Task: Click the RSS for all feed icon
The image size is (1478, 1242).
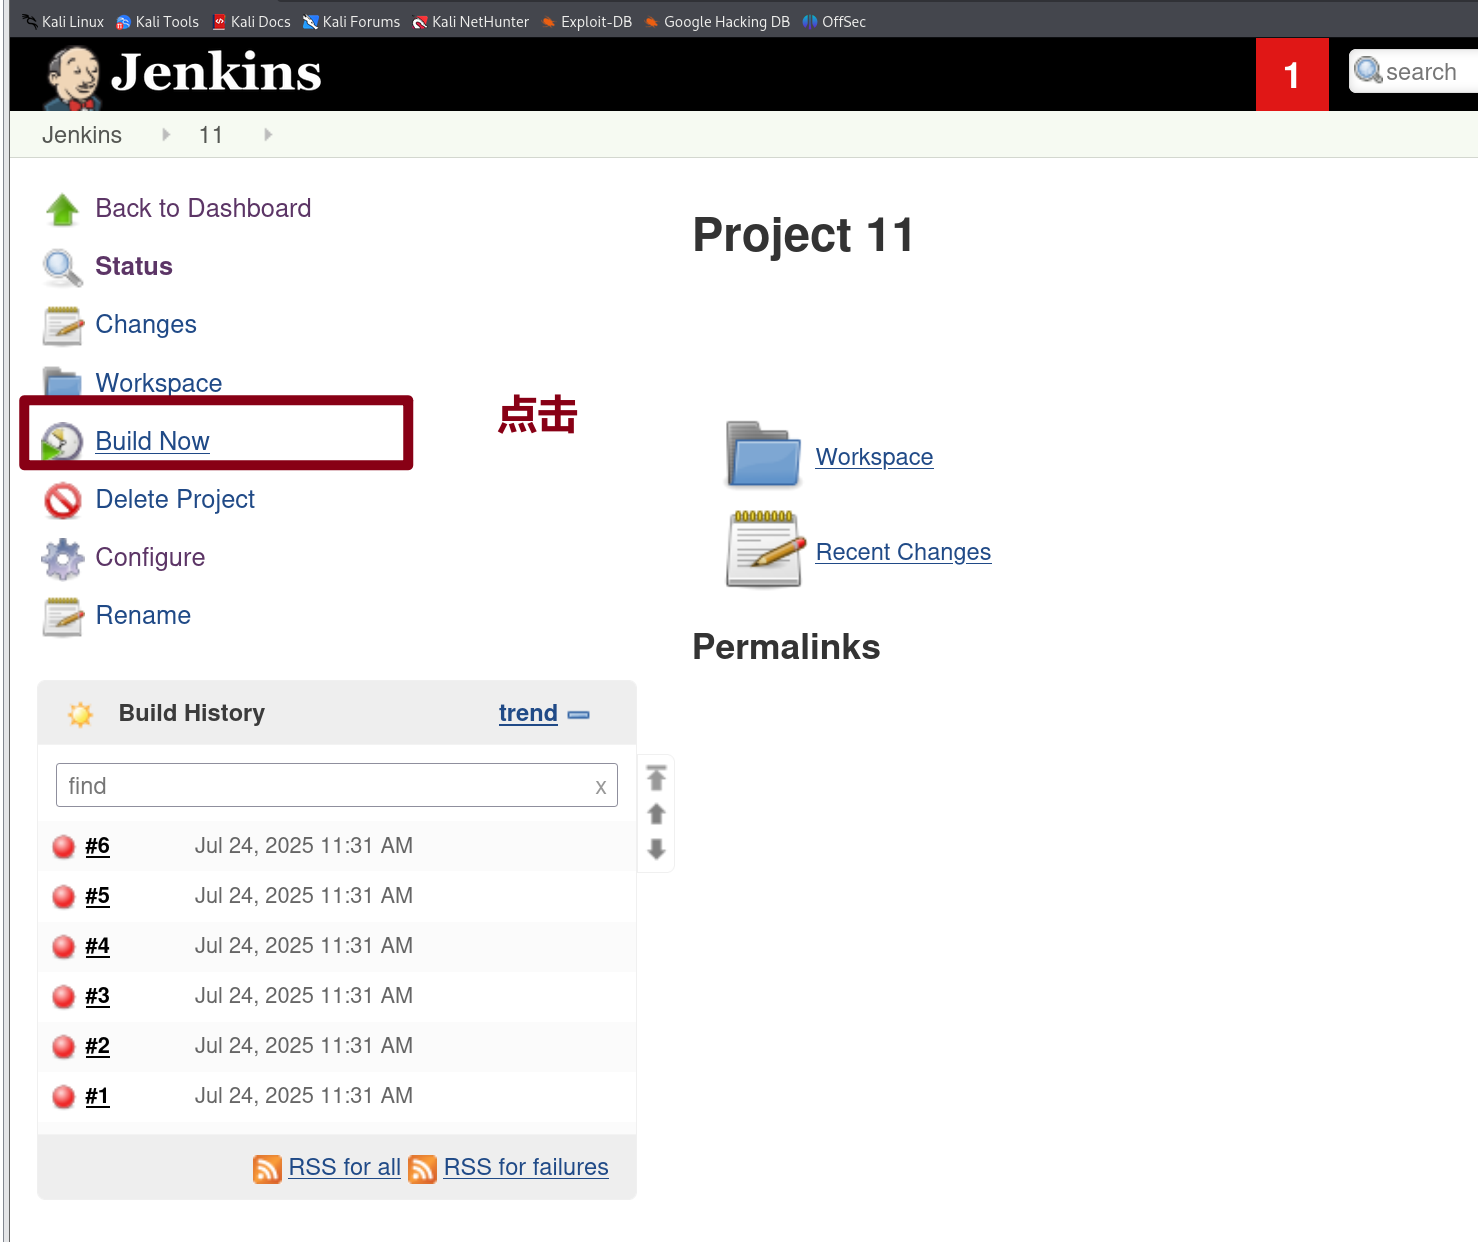Action: (x=267, y=1168)
